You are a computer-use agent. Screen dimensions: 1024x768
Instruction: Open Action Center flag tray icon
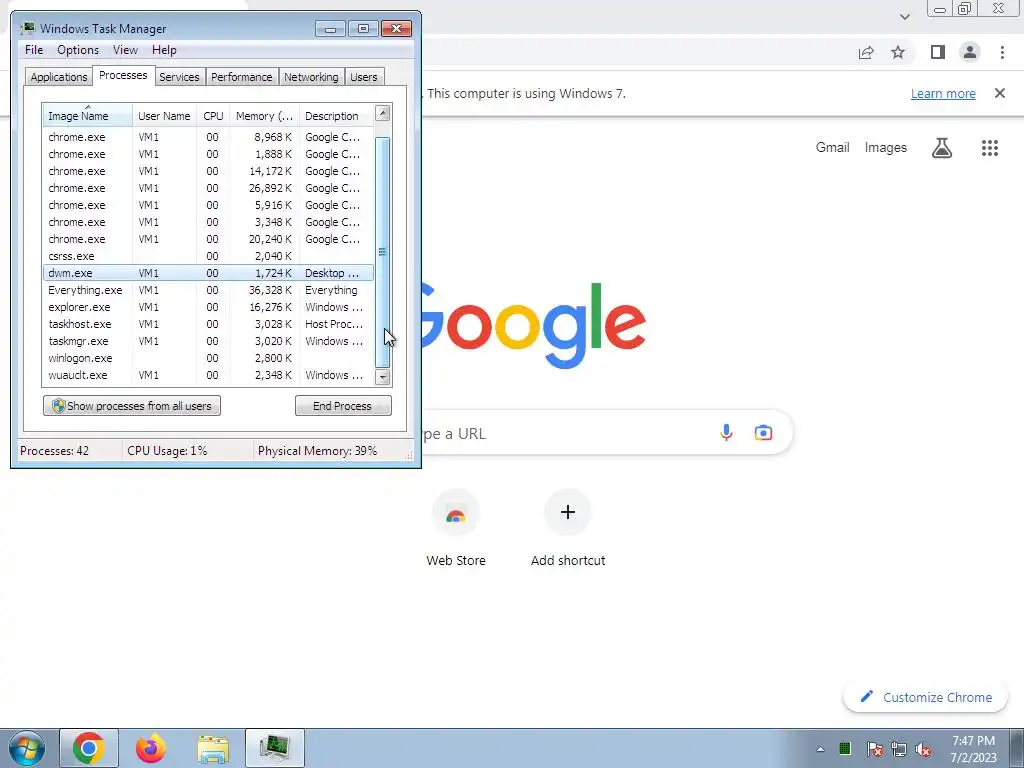pos(874,749)
